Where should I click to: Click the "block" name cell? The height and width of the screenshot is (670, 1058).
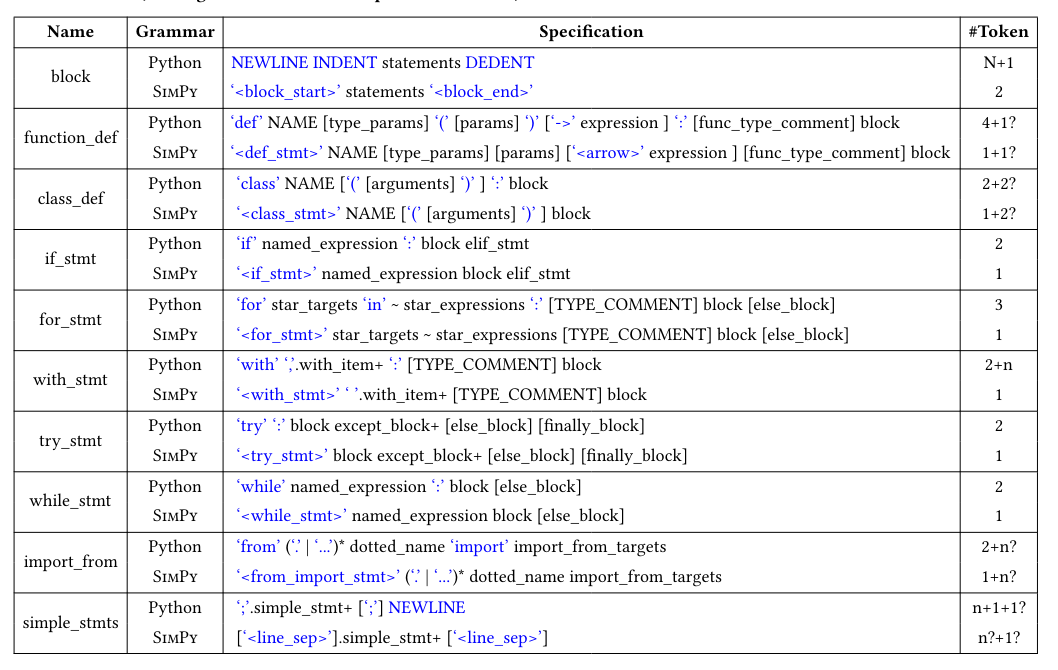point(70,77)
